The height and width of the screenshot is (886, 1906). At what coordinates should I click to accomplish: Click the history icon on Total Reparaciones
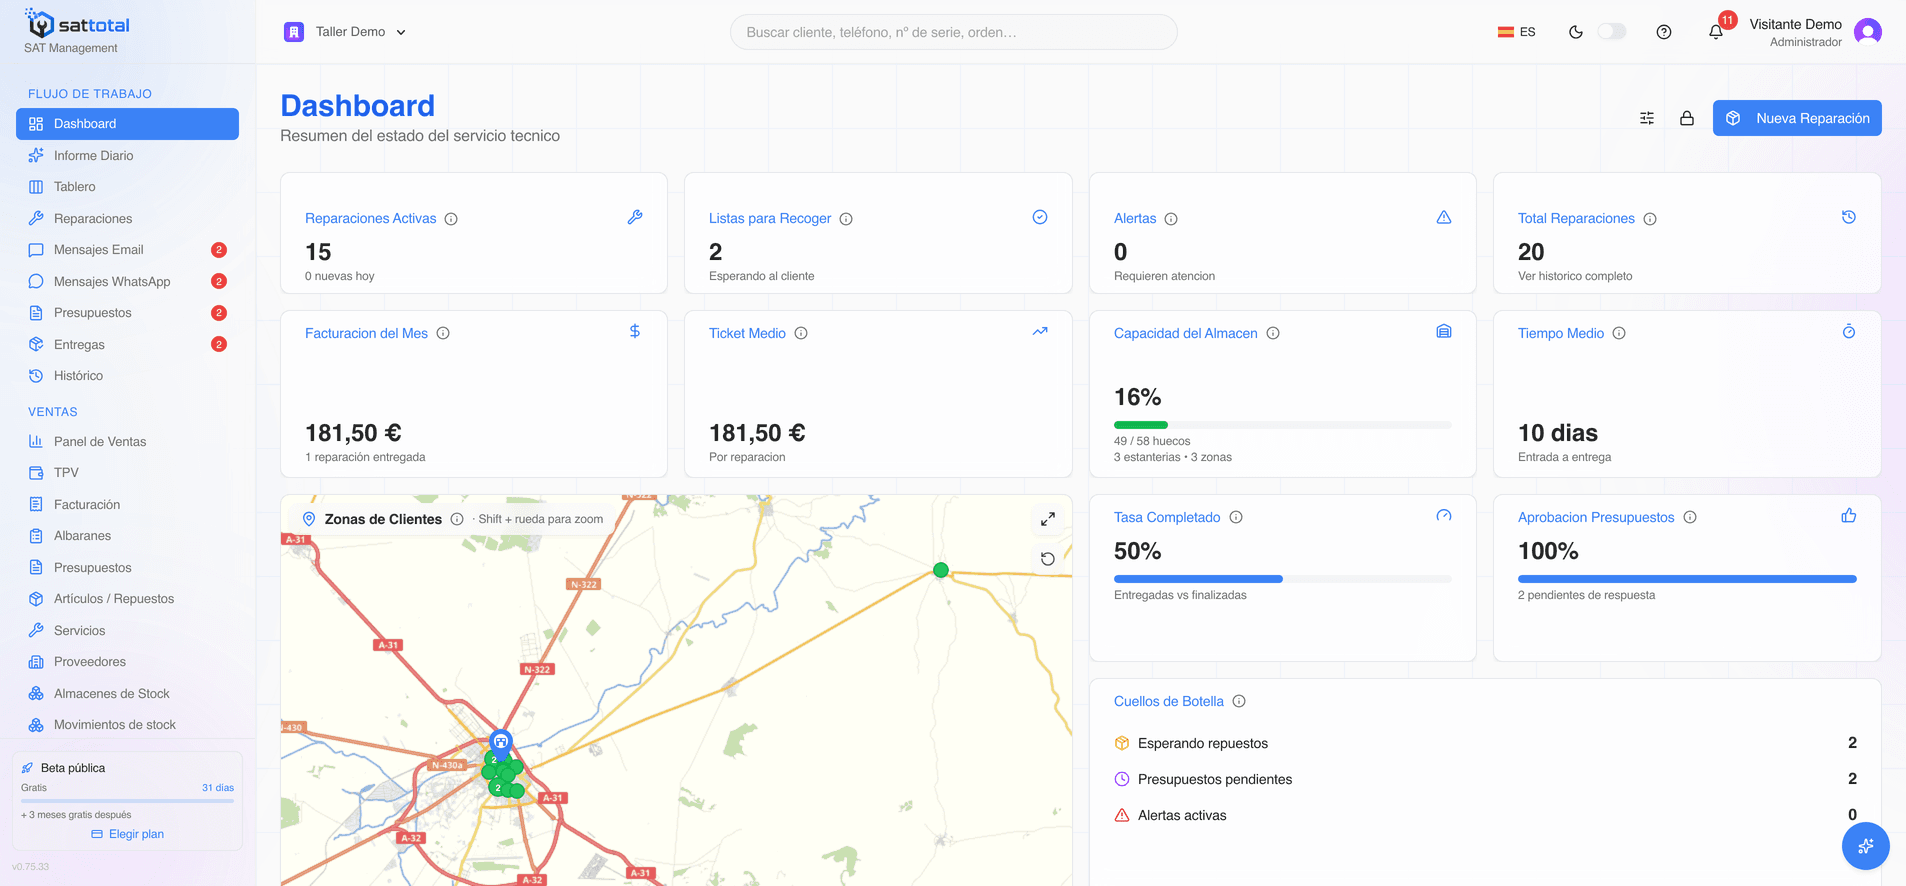point(1849,217)
